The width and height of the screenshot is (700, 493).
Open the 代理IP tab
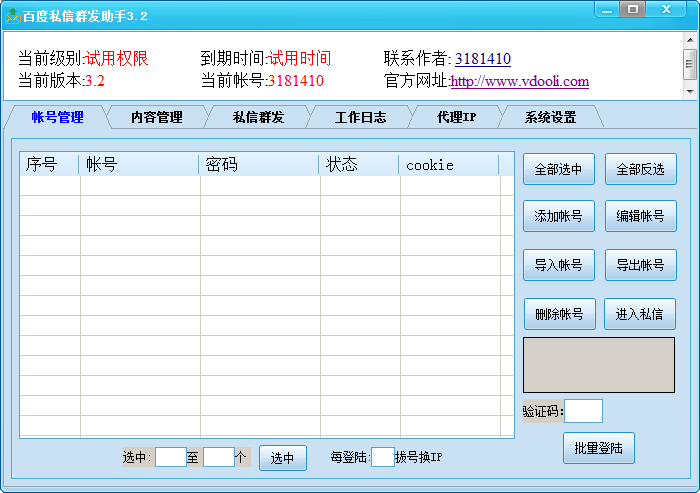click(456, 117)
